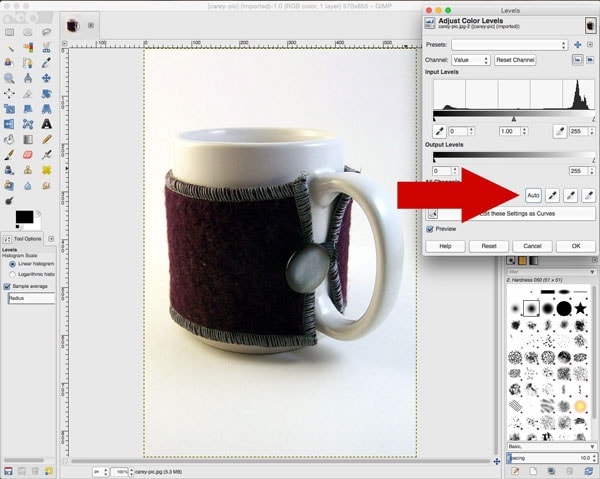
Task: Select the Scissors Select tool
Action: pyautogui.click(x=46, y=48)
